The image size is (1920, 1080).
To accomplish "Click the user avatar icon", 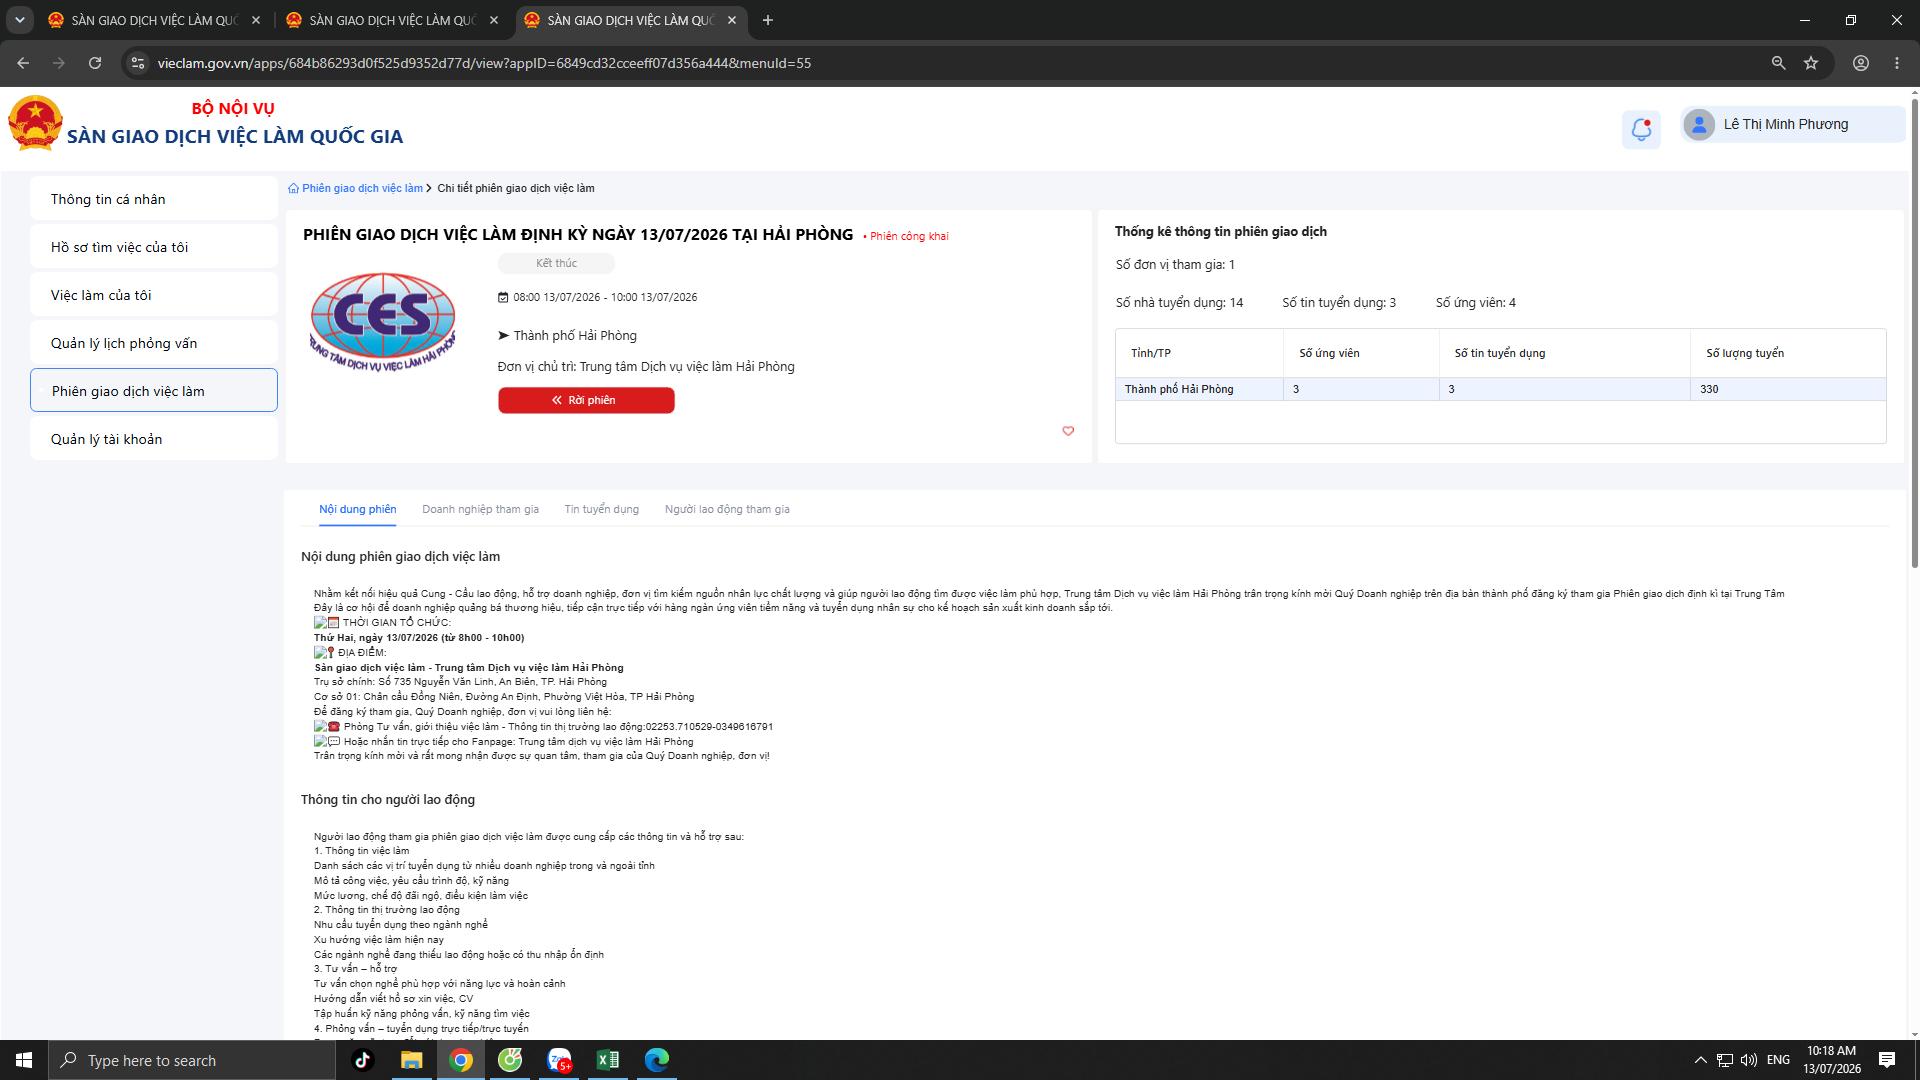I will point(1699,124).
